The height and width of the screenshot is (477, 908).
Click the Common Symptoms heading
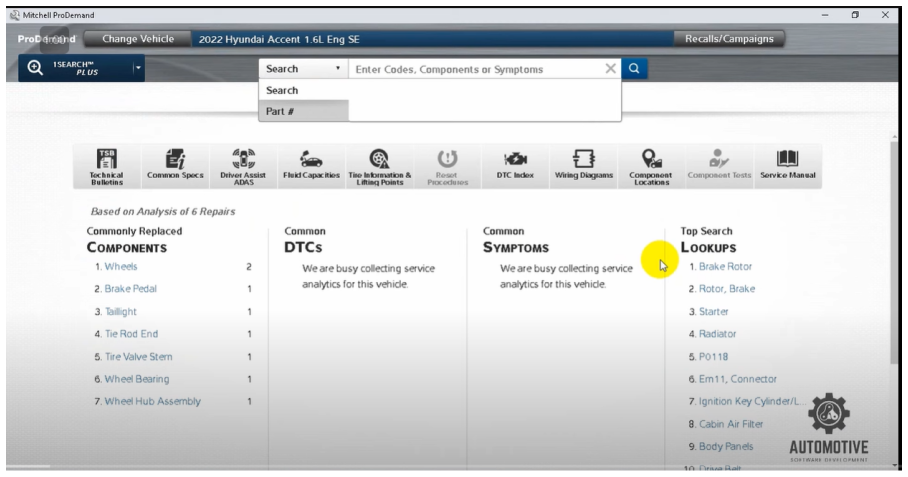pos(515,239)
